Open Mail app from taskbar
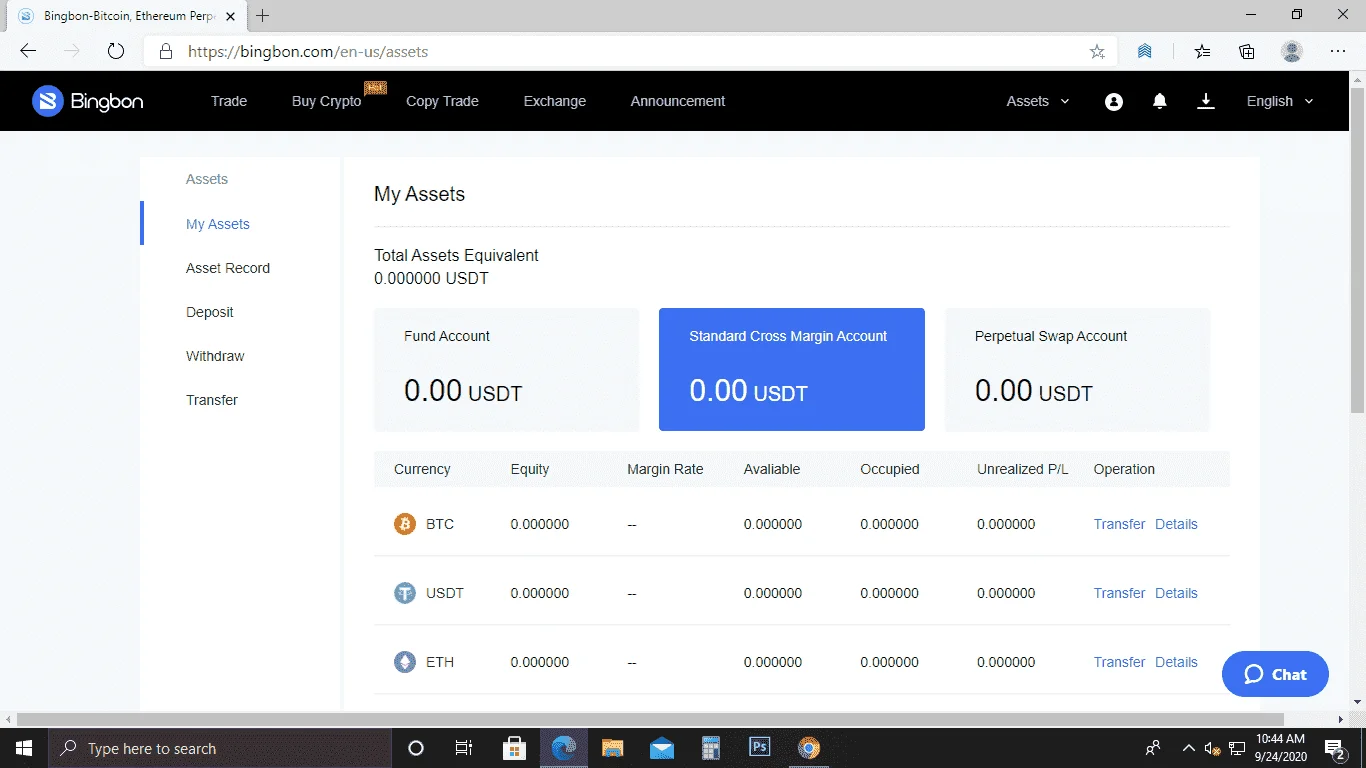Viewport: 1366px width, 768px height. pyautogui.click(x=662, y=748)
